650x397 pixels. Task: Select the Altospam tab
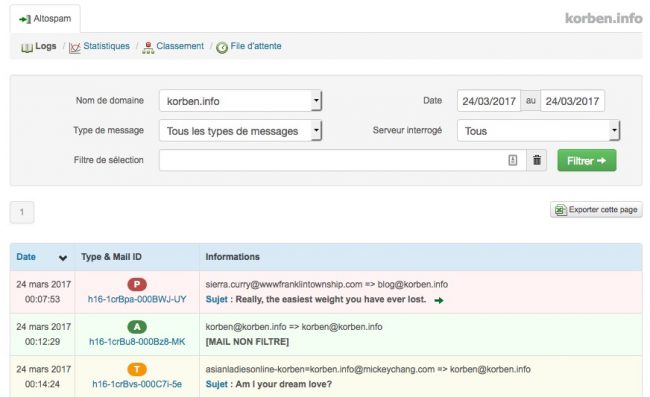tap(45, 19)
